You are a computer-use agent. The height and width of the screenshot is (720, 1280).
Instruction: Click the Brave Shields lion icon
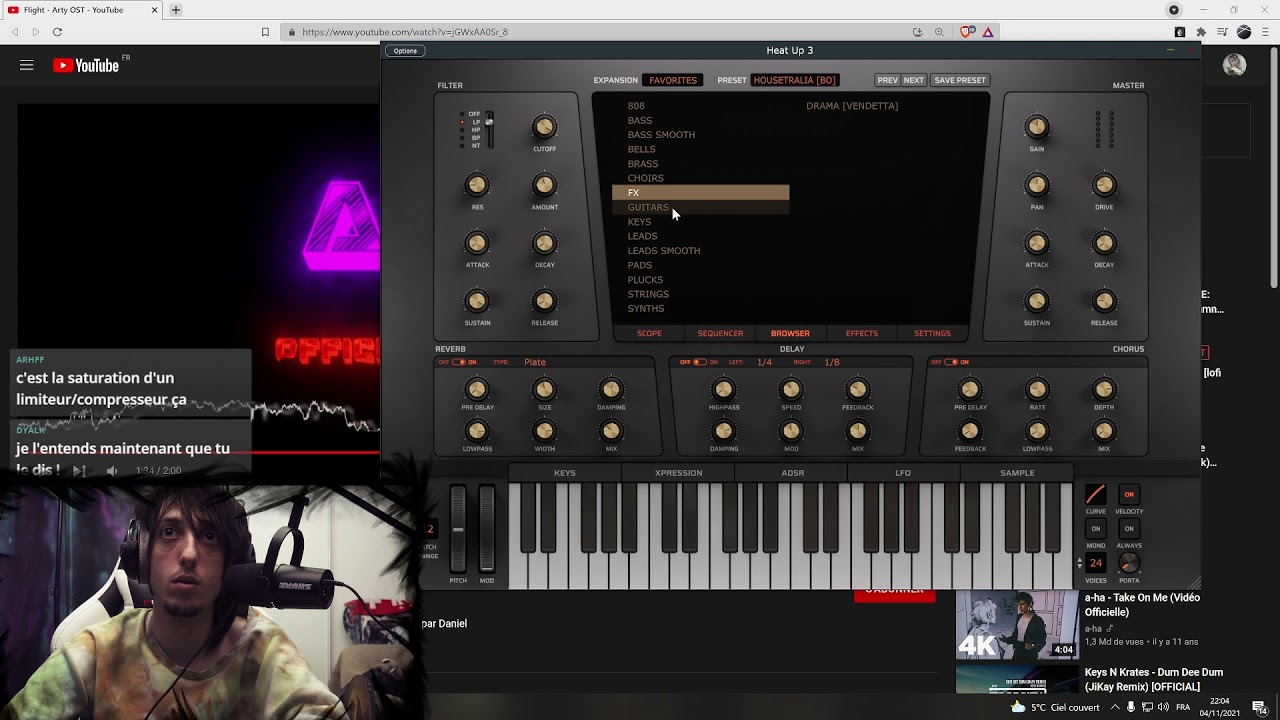click(x=966, y=32)
